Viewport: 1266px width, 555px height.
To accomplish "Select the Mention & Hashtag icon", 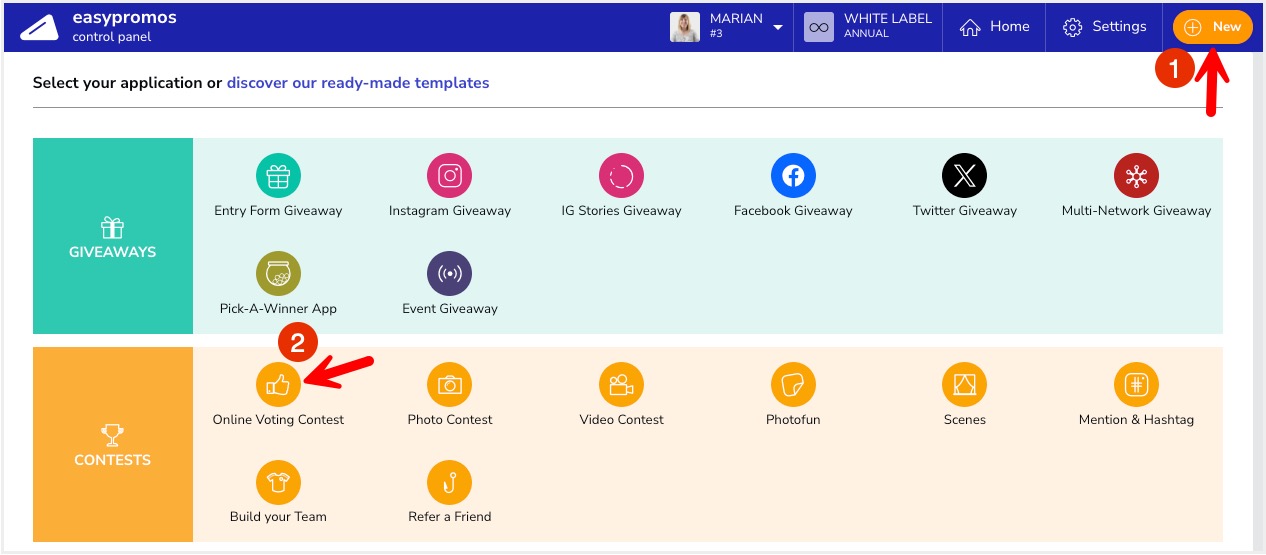I will [x=1136, y=385].
